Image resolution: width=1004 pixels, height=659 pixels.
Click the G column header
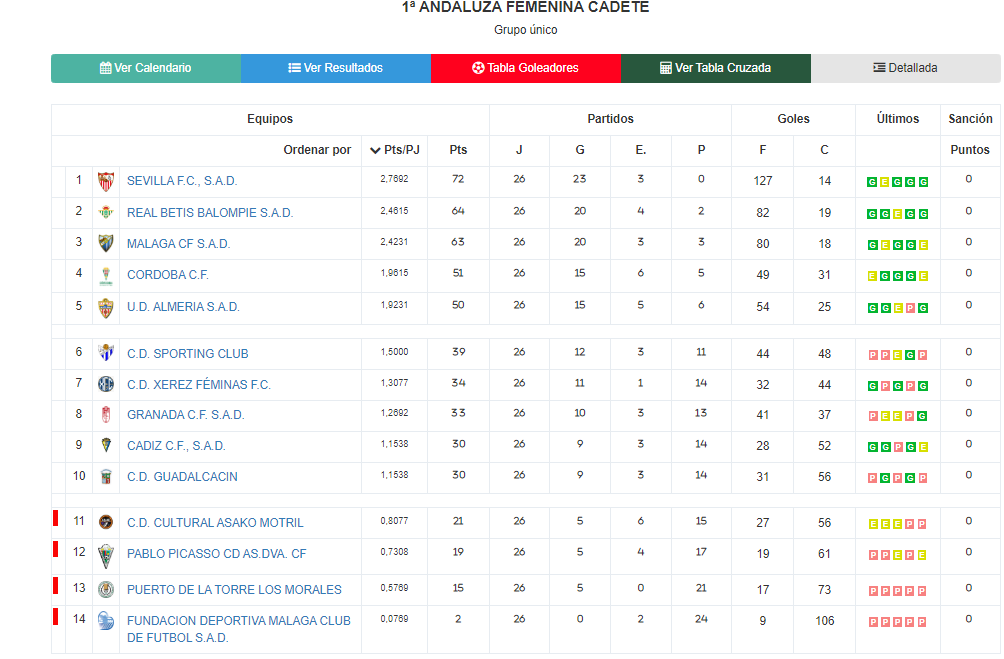[580, 150]
